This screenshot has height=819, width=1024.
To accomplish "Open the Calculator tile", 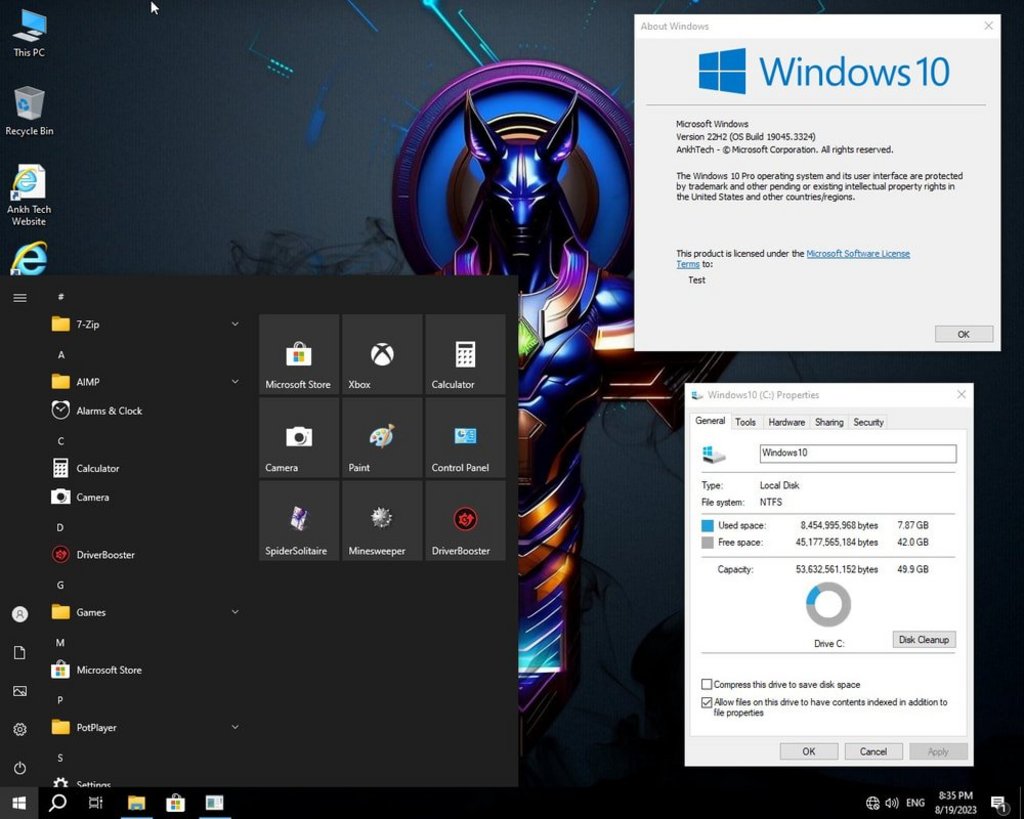I will click(x=465, y=354).
